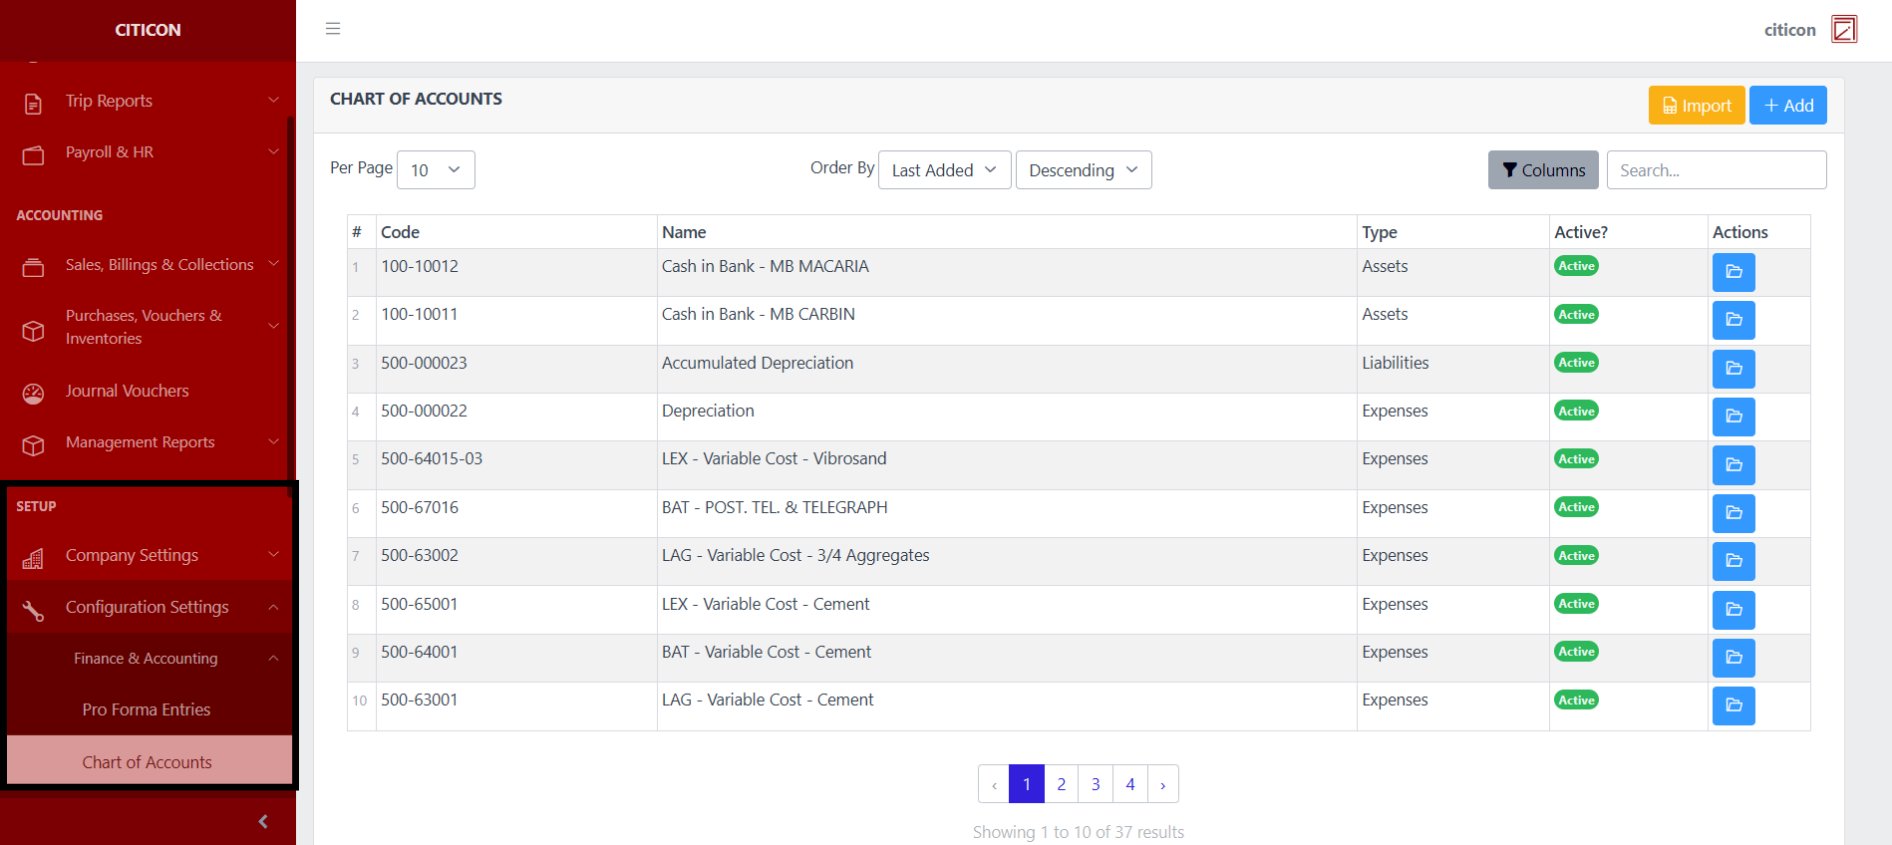Open the Columns filter button
Screen dimensions: 1892x845
1543,170
